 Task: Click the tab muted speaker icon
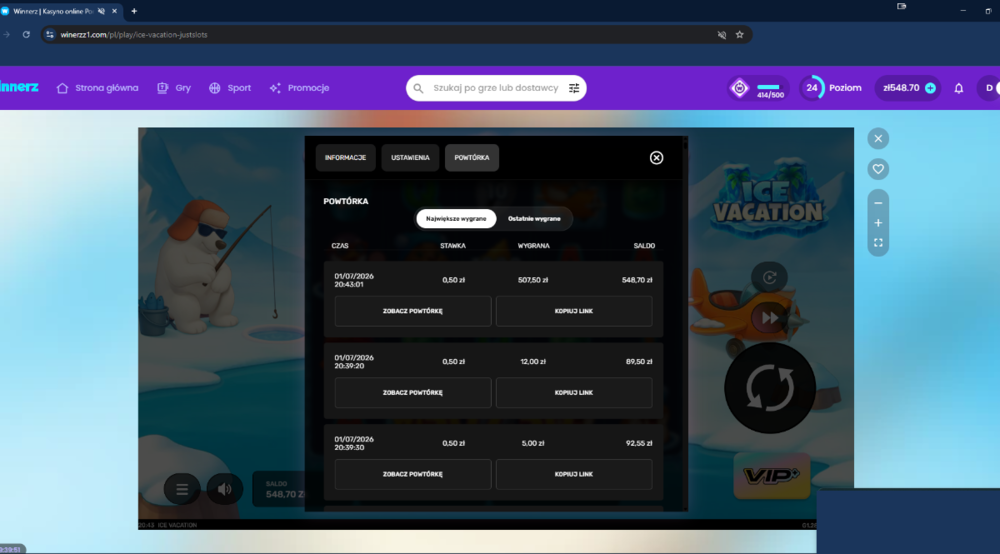point(101,11)
